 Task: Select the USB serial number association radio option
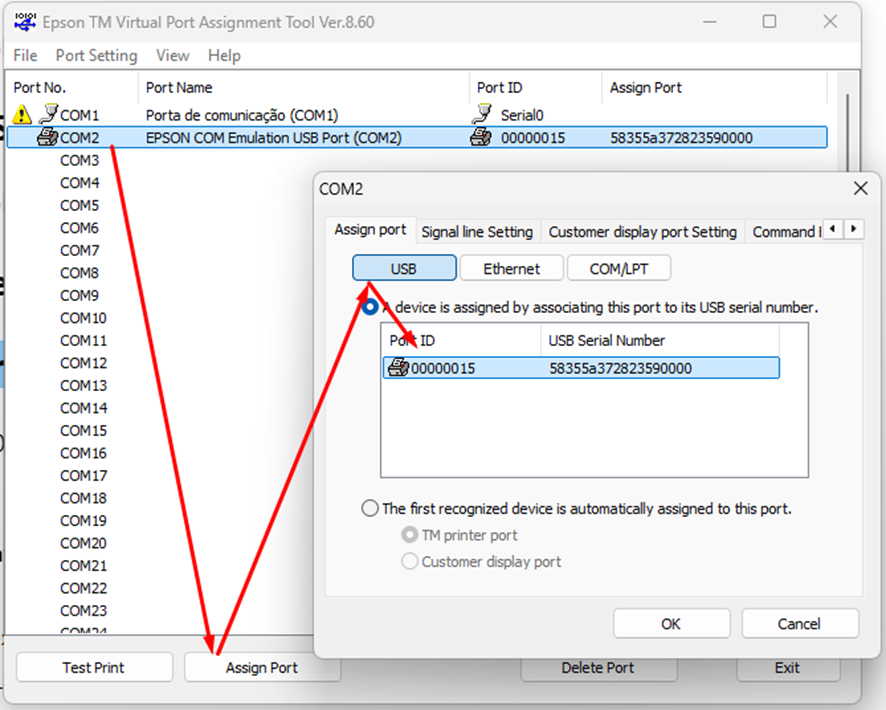(371, 308)
